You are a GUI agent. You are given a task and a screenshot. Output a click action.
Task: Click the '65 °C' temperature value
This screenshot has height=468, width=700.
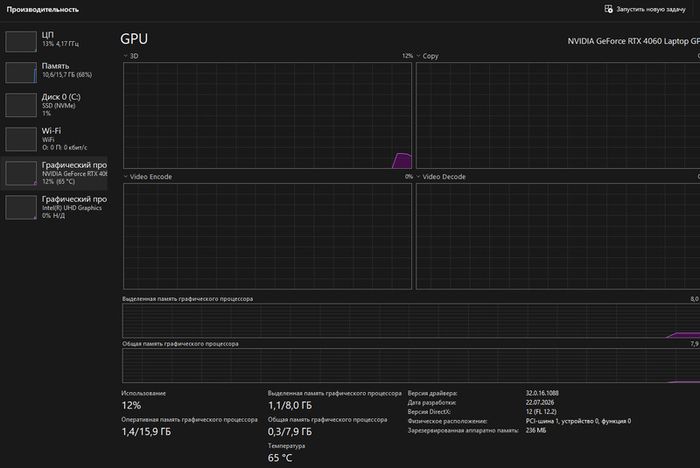click(x=280, y=458)
